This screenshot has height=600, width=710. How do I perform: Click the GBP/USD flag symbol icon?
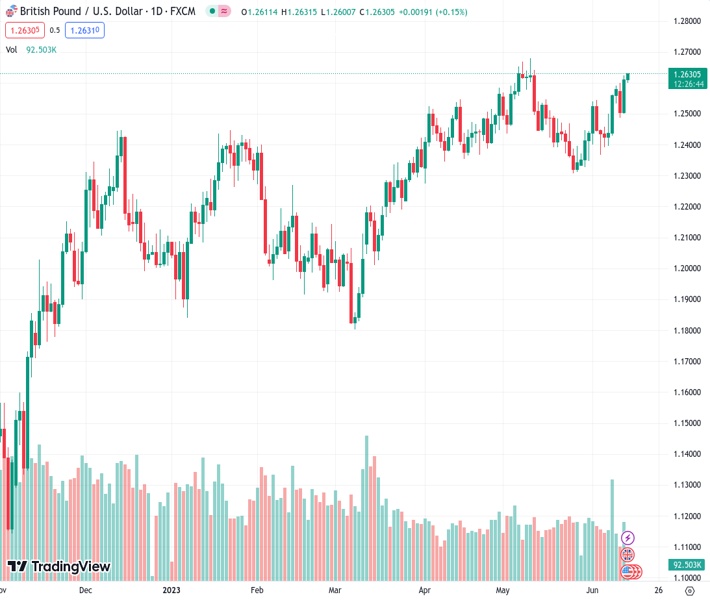(x=9, y=11)
